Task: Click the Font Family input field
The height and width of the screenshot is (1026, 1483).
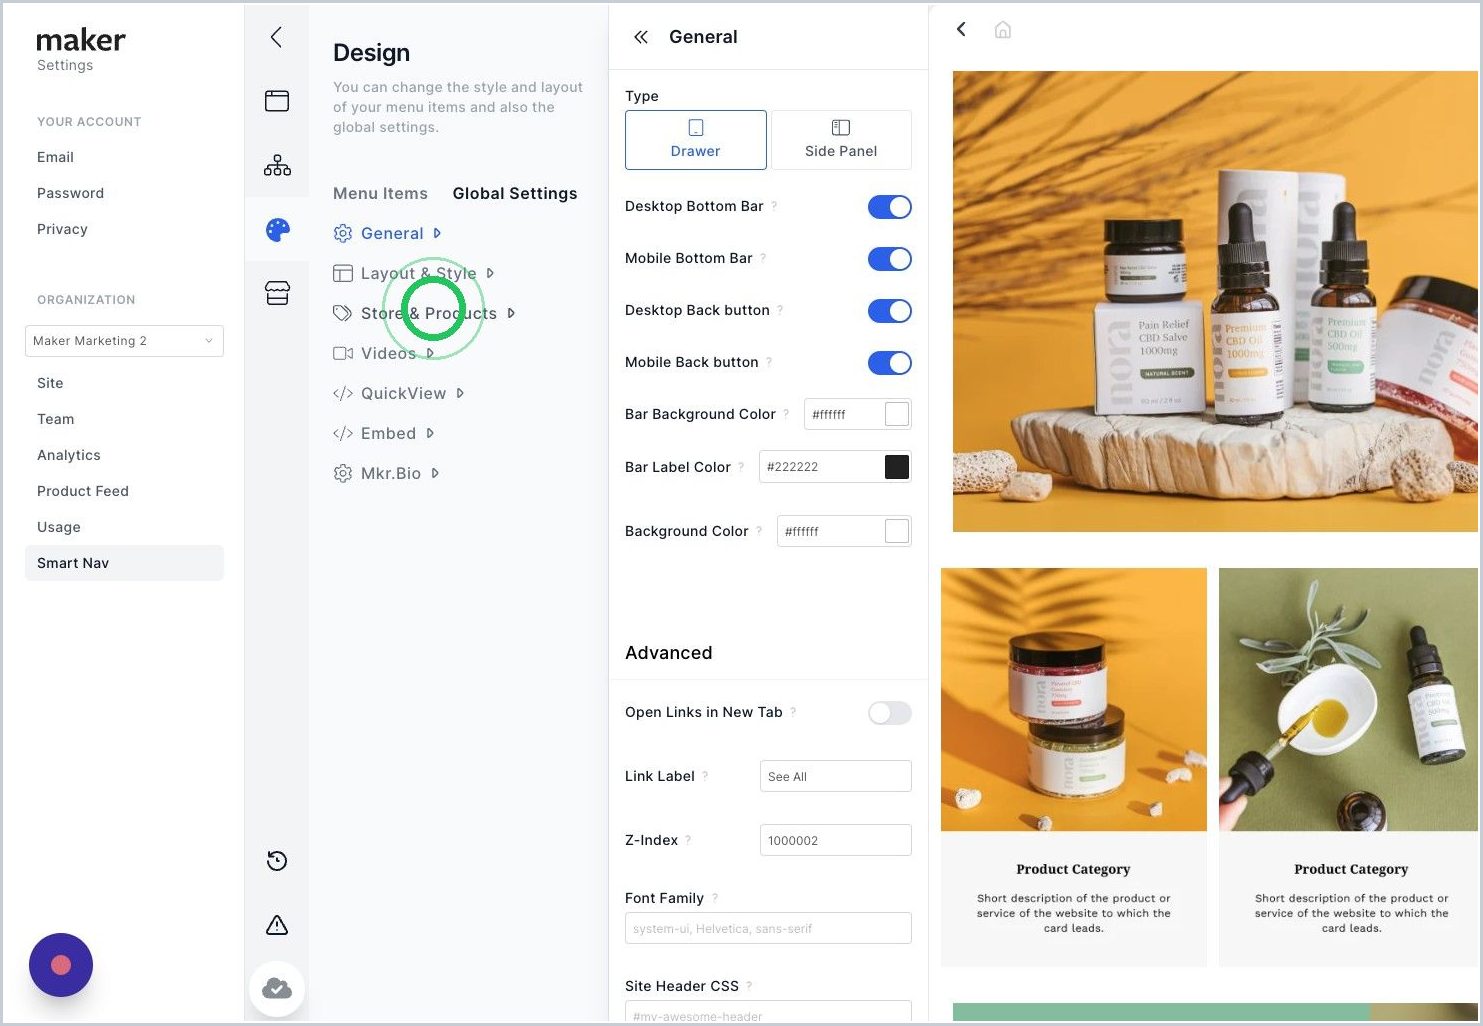Action: coord(768,928)
